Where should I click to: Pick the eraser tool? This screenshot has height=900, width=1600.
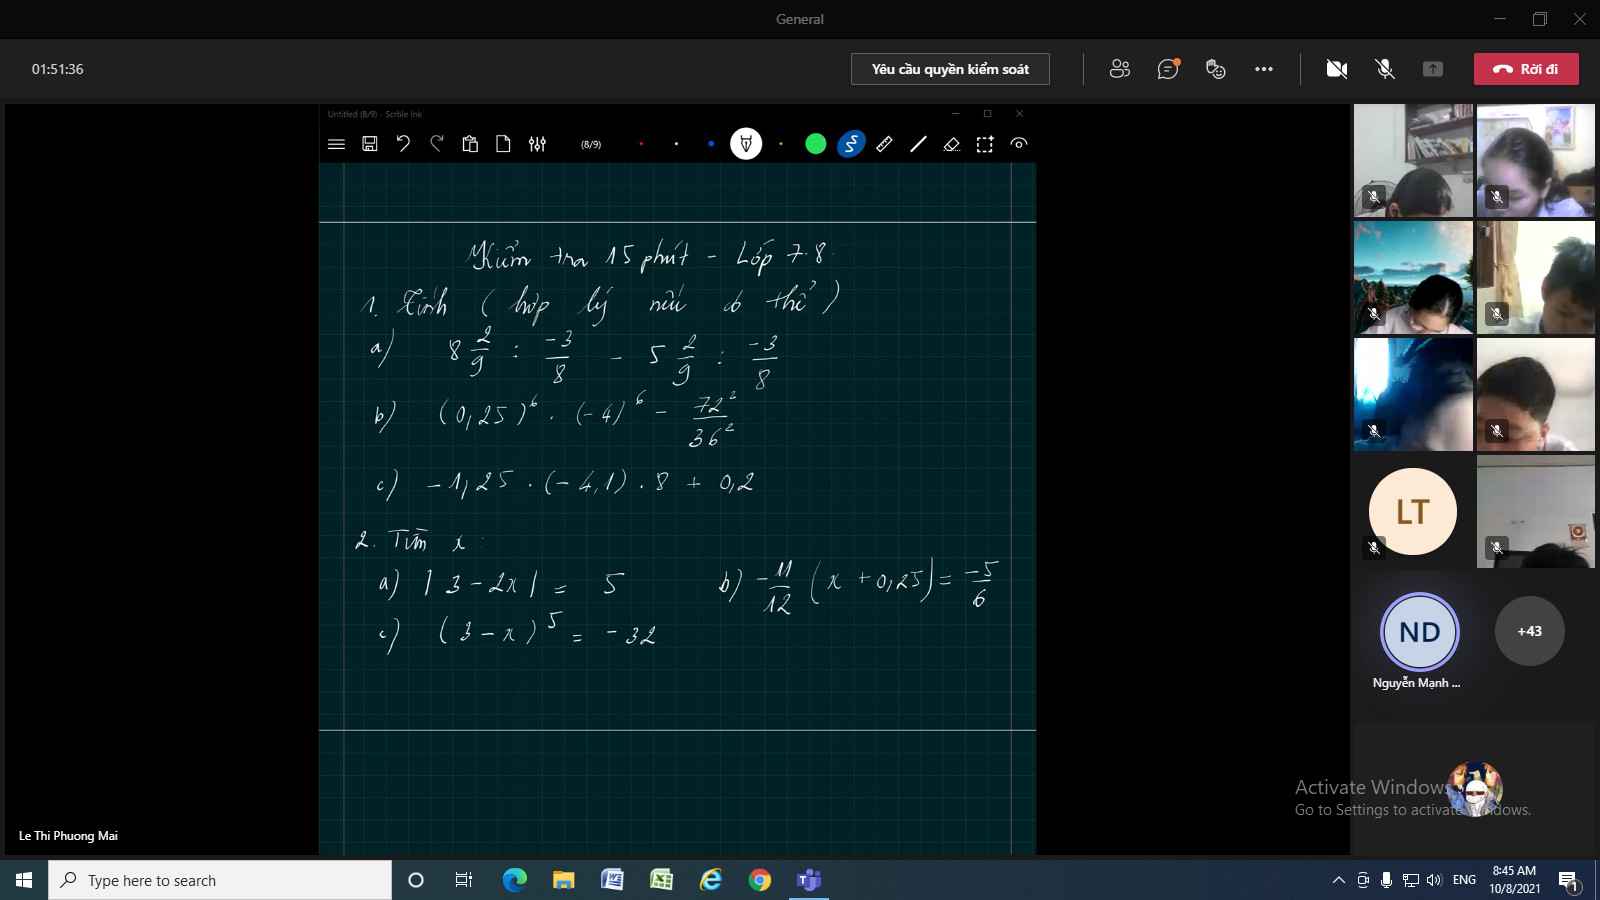point(951,144)
